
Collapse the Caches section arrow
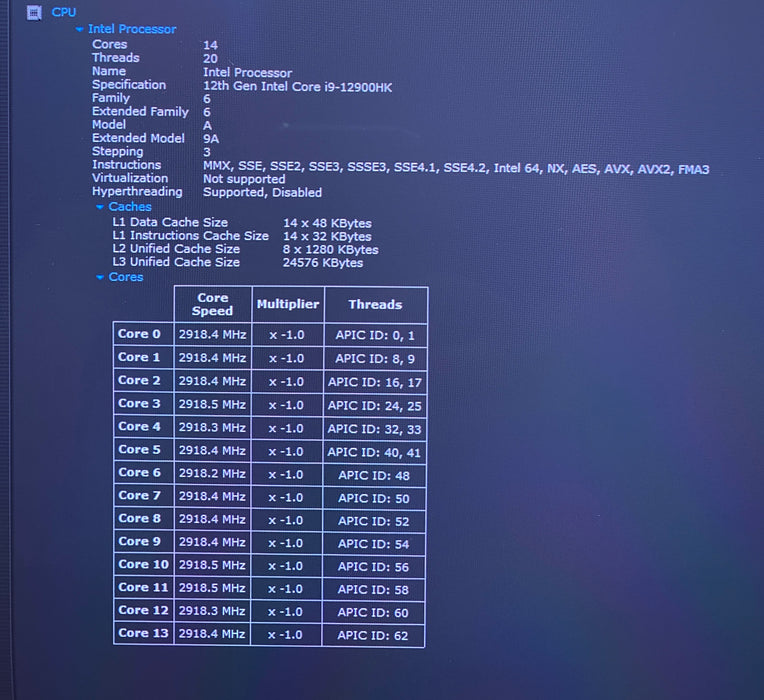point(100,207)
